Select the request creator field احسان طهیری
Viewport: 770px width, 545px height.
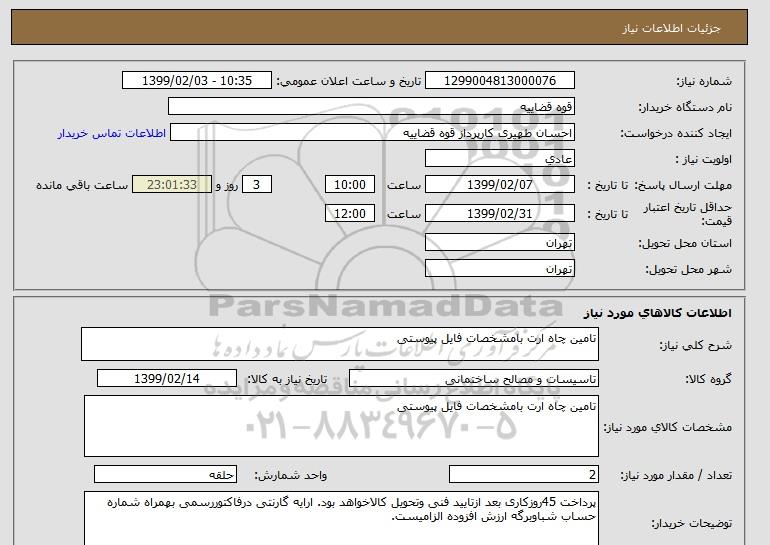[x=372, y=133]
